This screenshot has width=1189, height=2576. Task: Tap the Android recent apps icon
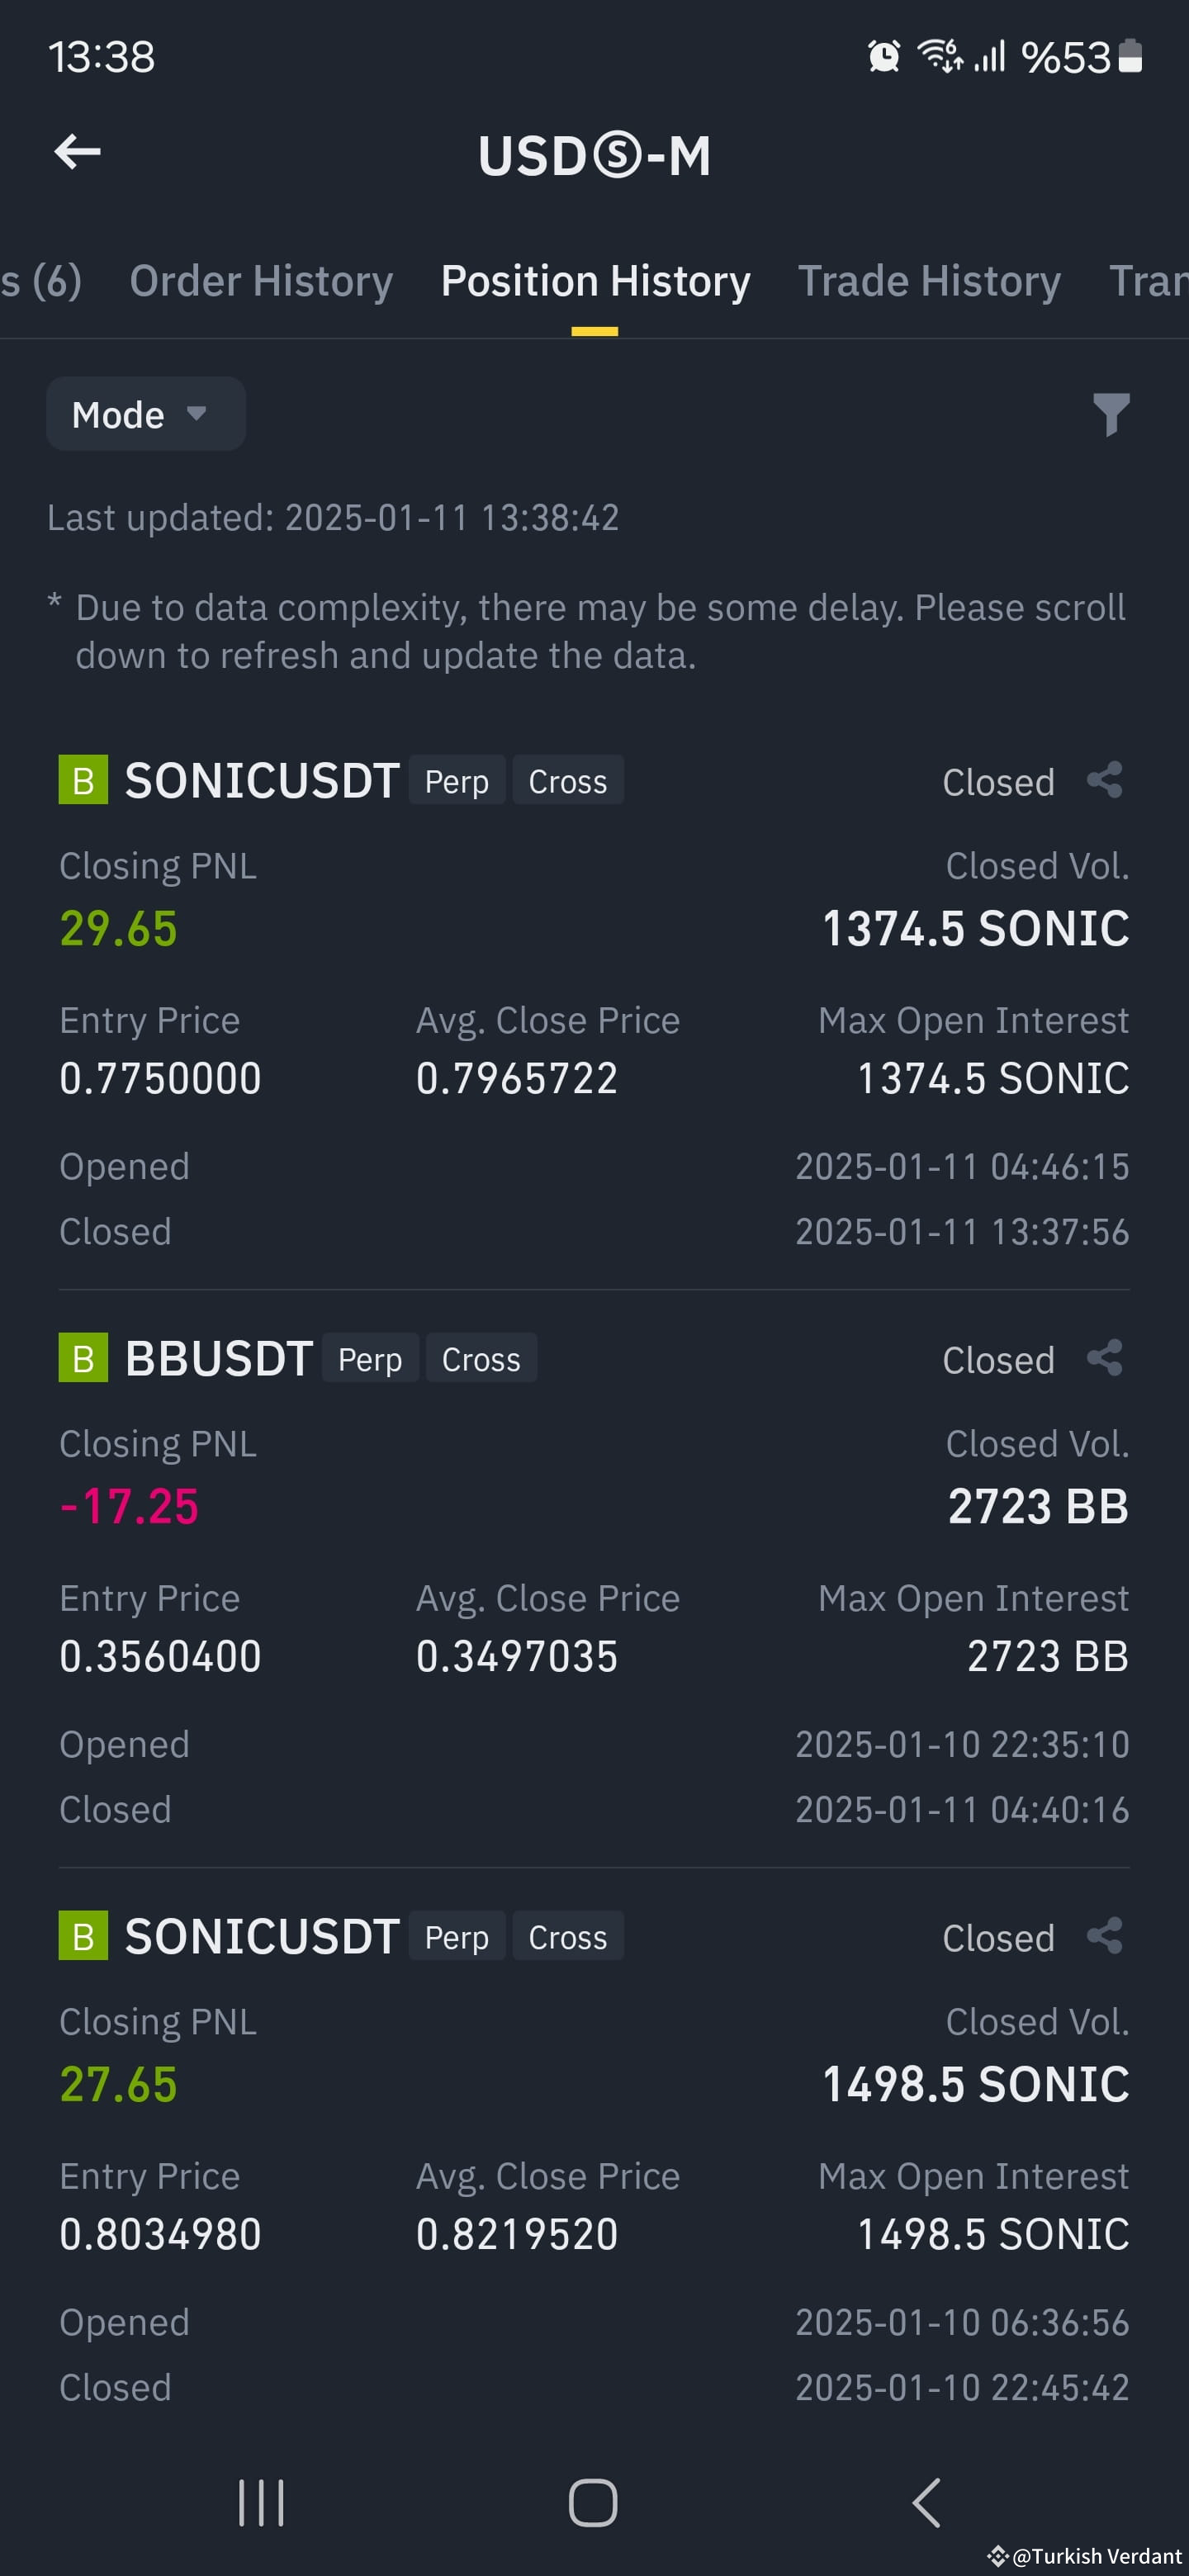click(x=261, y=2503)
